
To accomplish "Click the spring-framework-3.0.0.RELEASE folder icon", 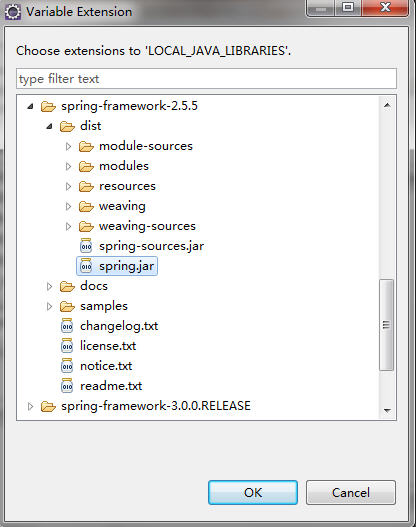I will click(x=48, y=406).
